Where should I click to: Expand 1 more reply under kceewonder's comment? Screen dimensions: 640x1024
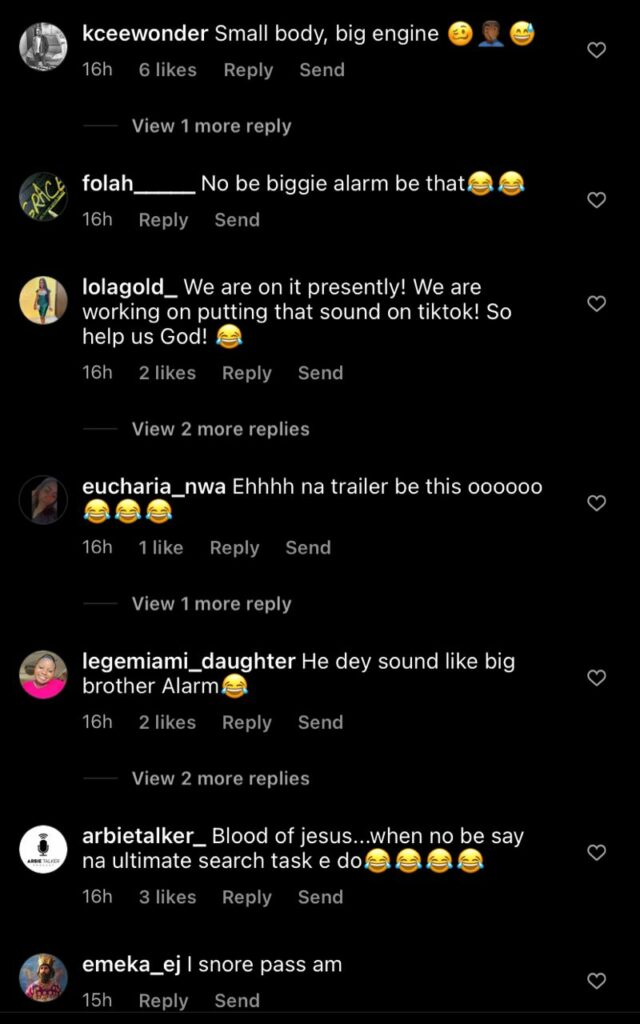tap(211, 126)
